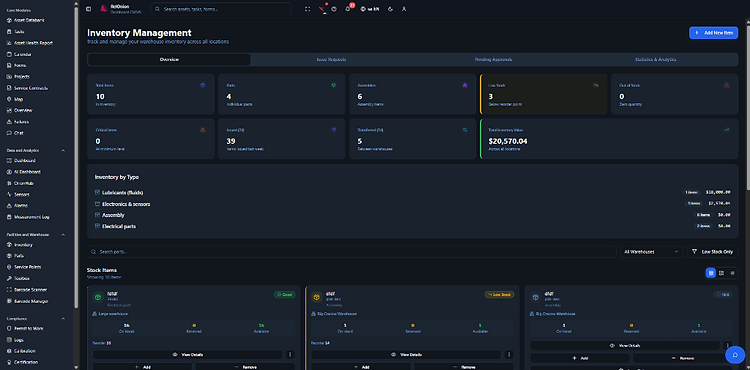Open Chat in the sidebar
Viewport: 750px width, 370px height.
tap(15, 133)
